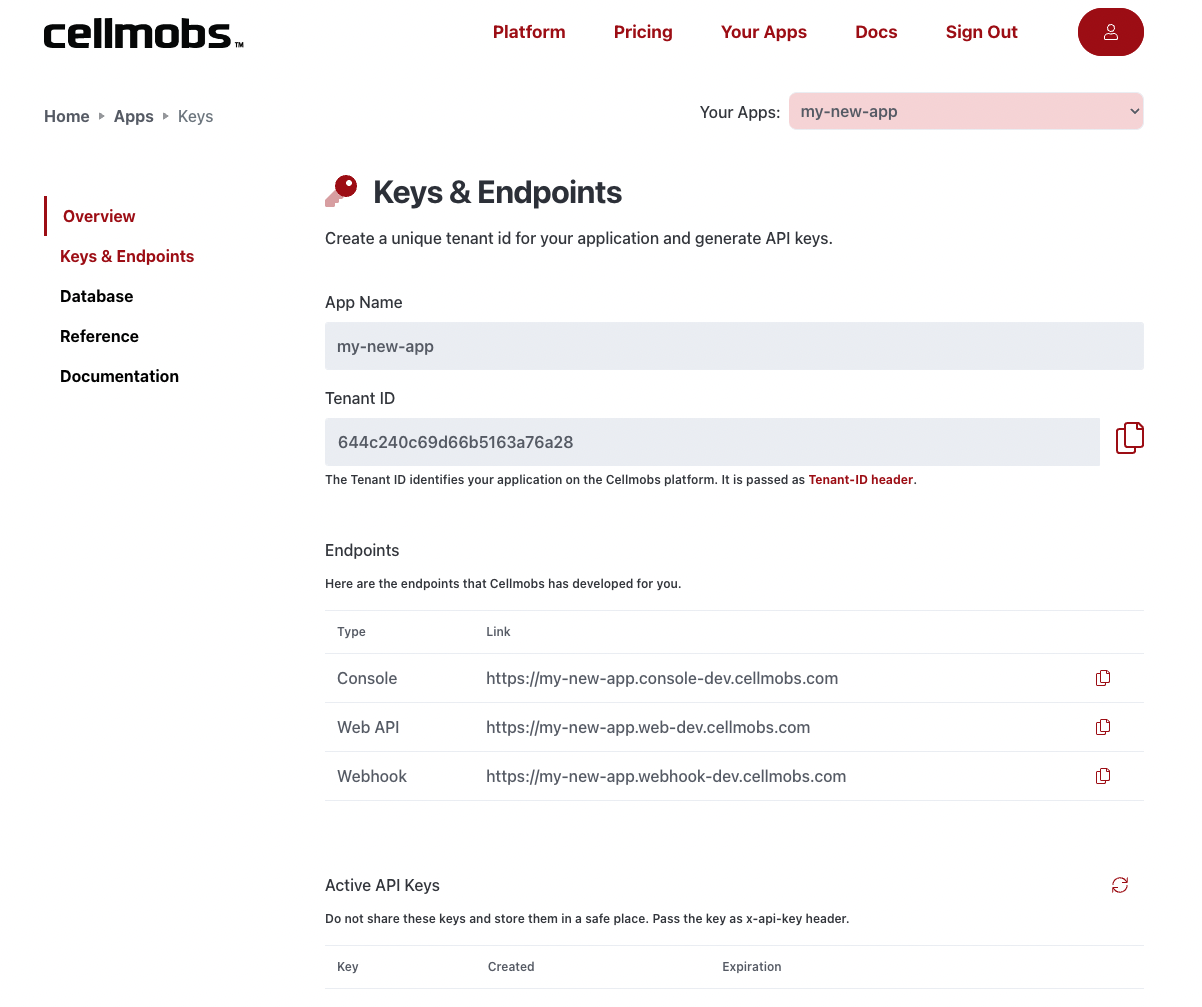
Task: Click Sign Out
Action: pyautogui.click(x=982, y=32)
